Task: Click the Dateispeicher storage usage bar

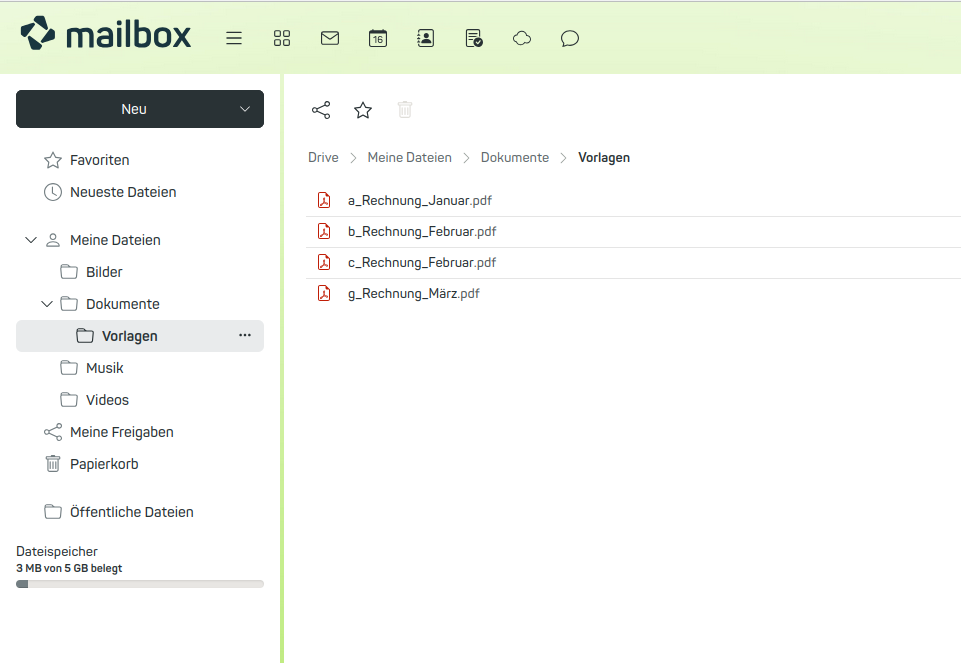Action: coord(140,584)
